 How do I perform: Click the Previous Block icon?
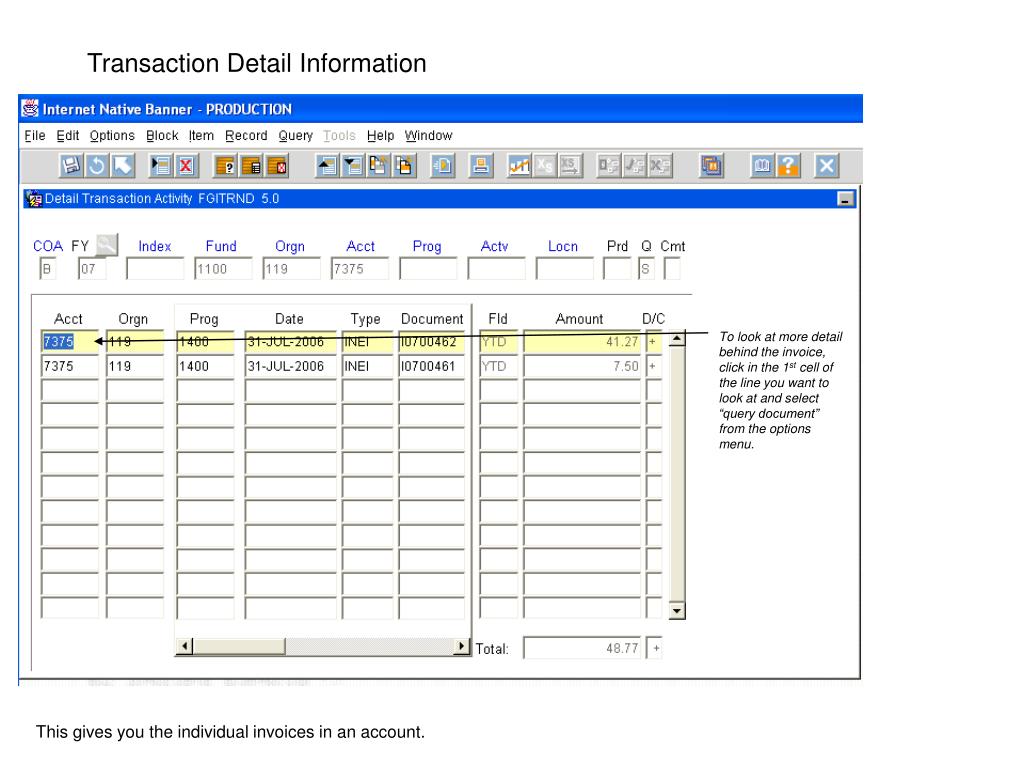(x=378, y=165)
